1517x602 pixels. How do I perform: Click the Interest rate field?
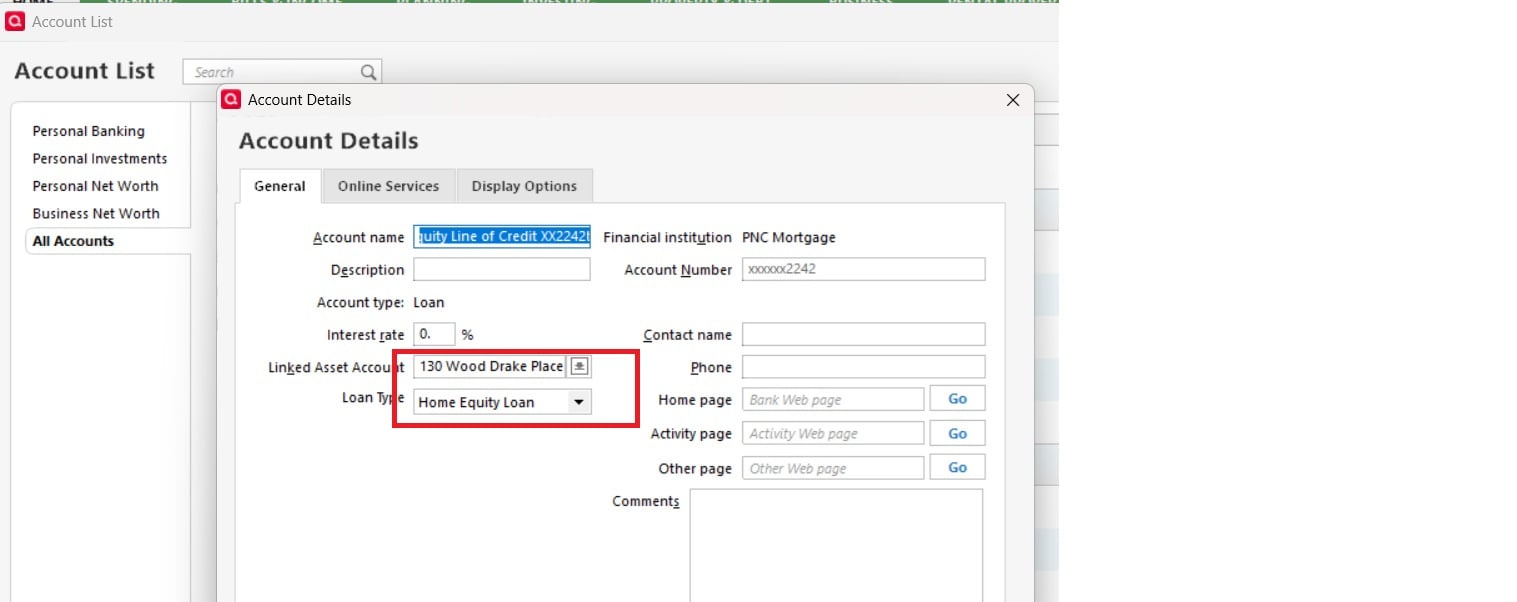[434, 334]
